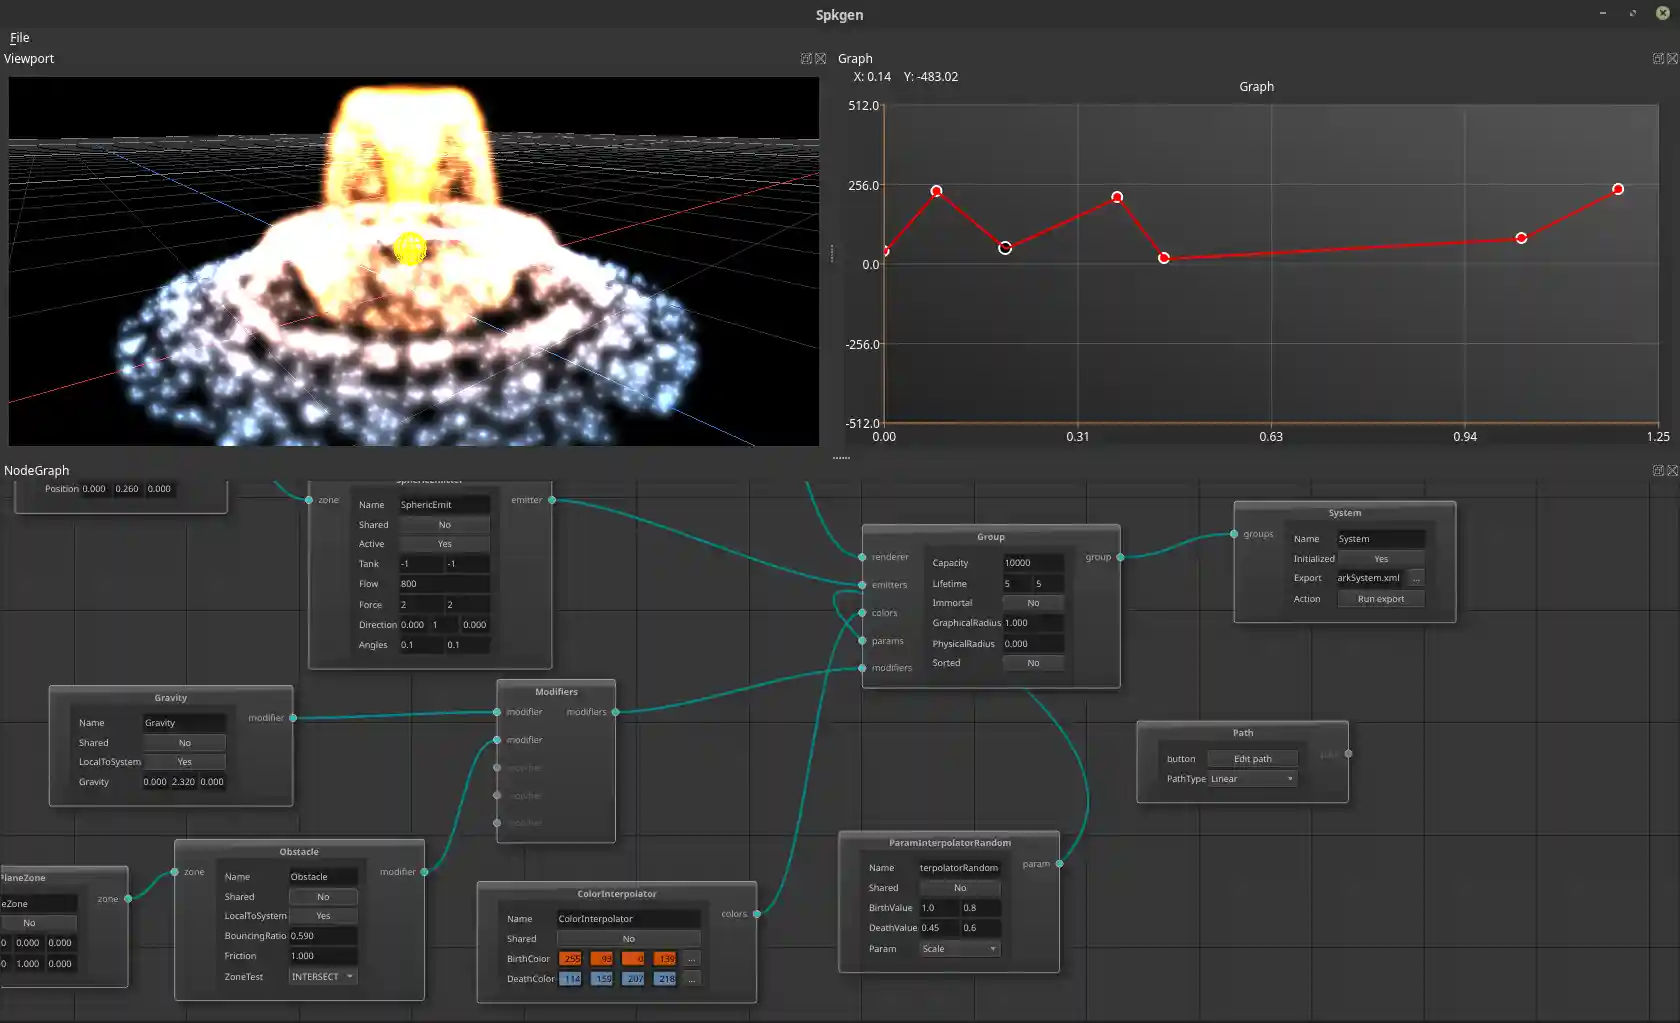
Task: Open the BirthColor ellipsis editor
Action: 691,958
